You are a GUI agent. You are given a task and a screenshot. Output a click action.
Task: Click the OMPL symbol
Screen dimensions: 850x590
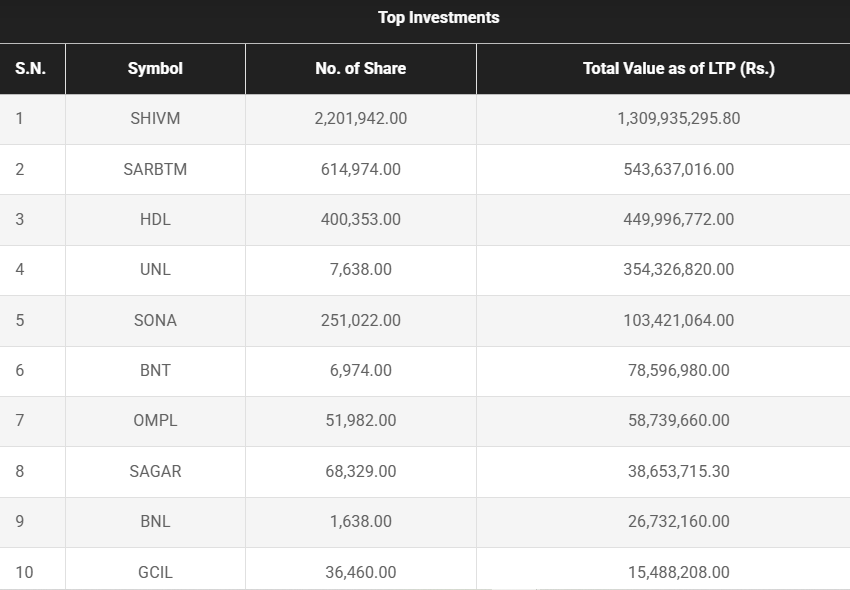155,421
